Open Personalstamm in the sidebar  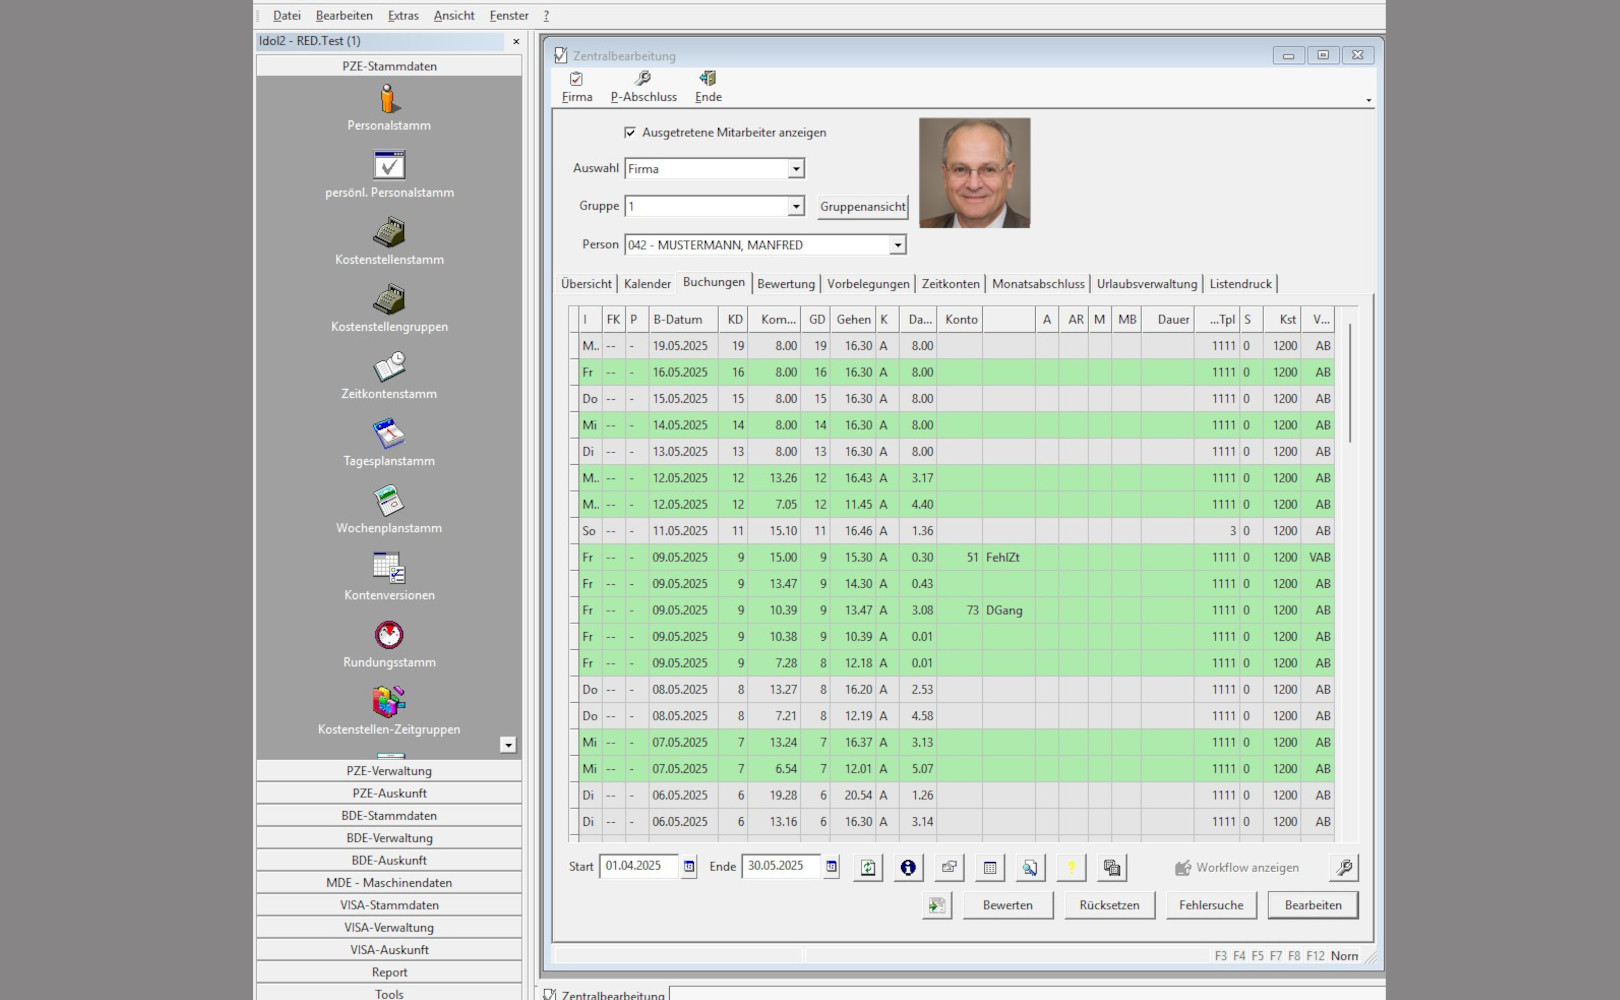click(389, 100)
